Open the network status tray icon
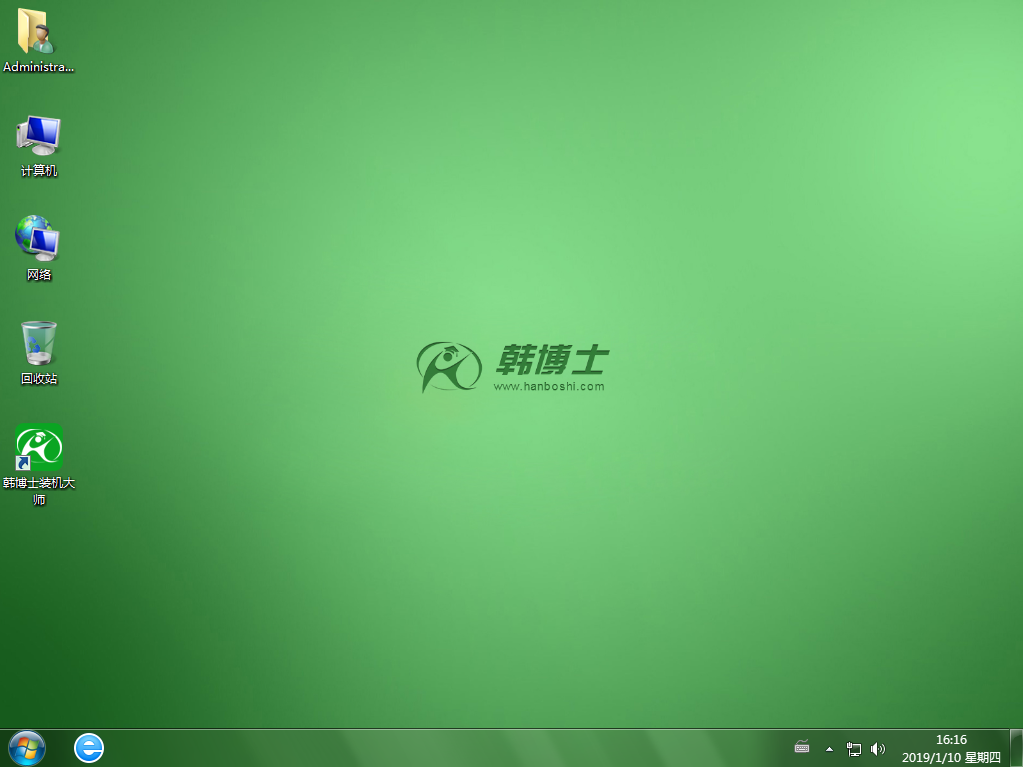Viewport: 1023px width, 767px height. point(854,749)
